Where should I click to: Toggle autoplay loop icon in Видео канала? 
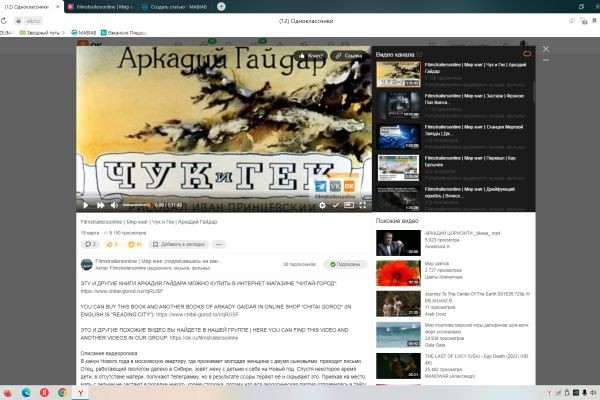[x=527, y=54]
